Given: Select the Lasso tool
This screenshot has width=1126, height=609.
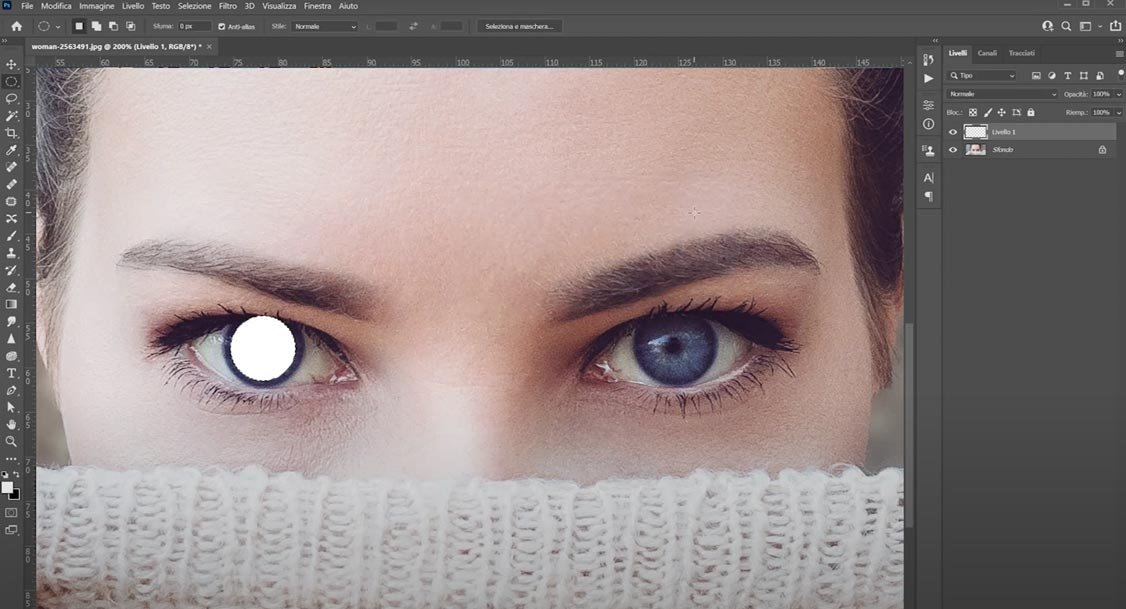Looking at the screenshot, I should point(11,98).
